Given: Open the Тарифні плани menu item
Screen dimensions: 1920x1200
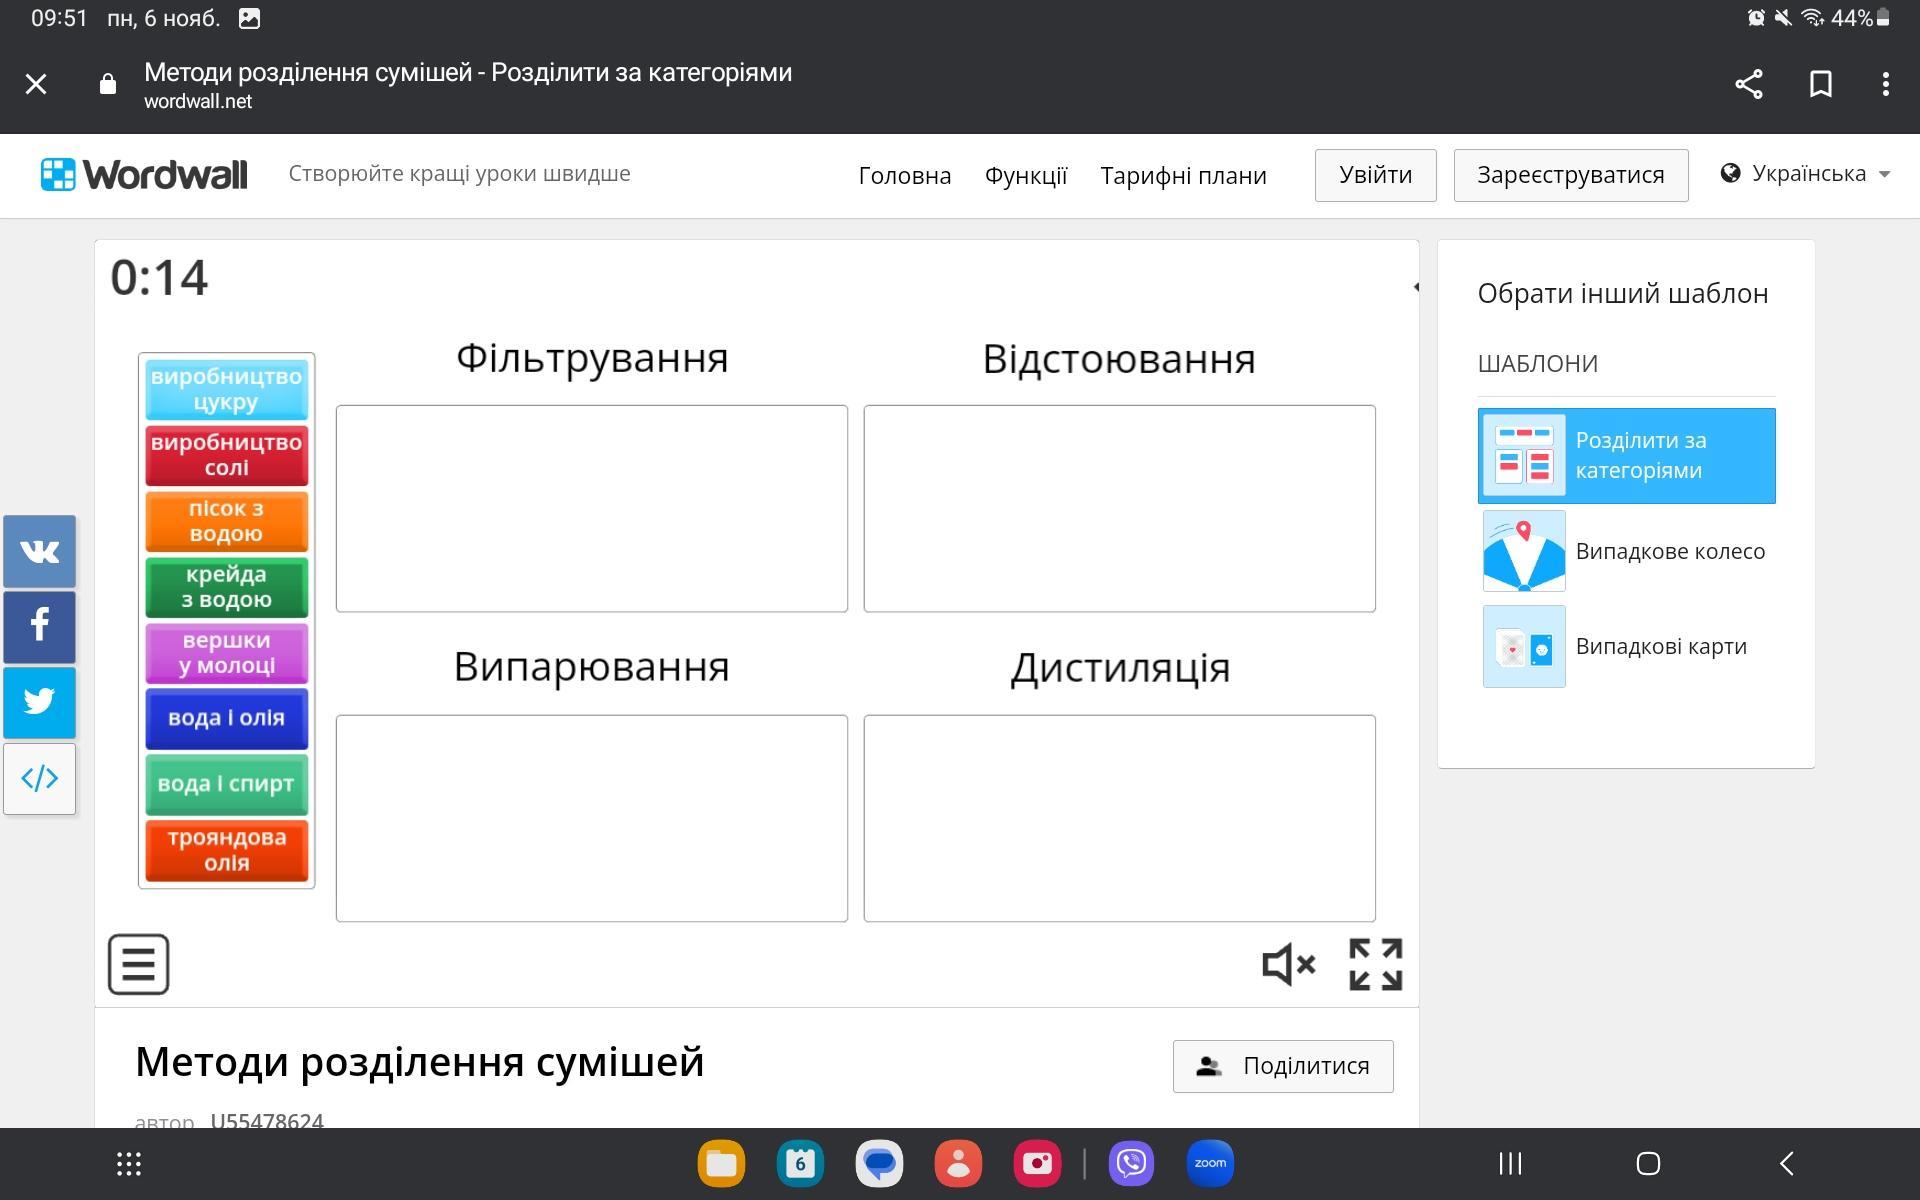Looking at the screenshot, I should 1184,176.
